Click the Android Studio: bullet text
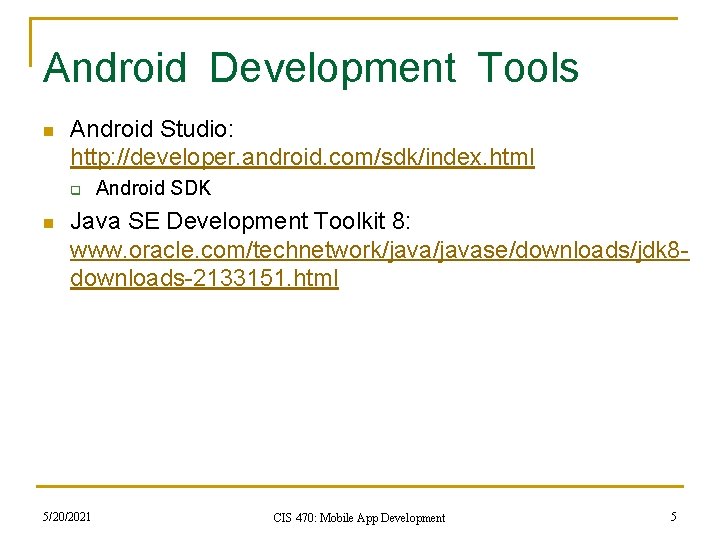The height and width of the screenshot is (540, 720). pyautogui.click(x=152, y=129)
